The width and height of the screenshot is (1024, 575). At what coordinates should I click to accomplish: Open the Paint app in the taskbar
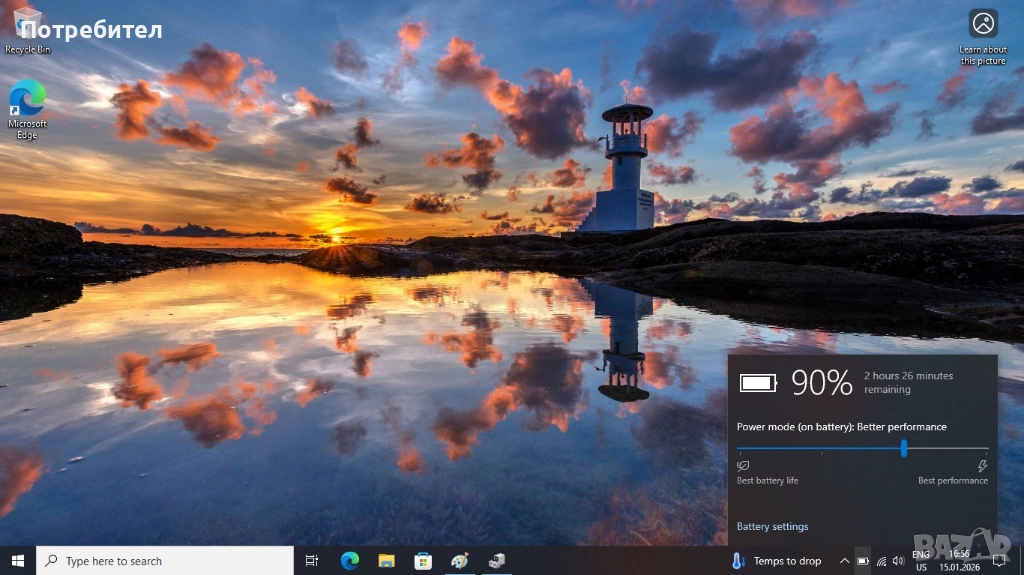coord(459,561)
